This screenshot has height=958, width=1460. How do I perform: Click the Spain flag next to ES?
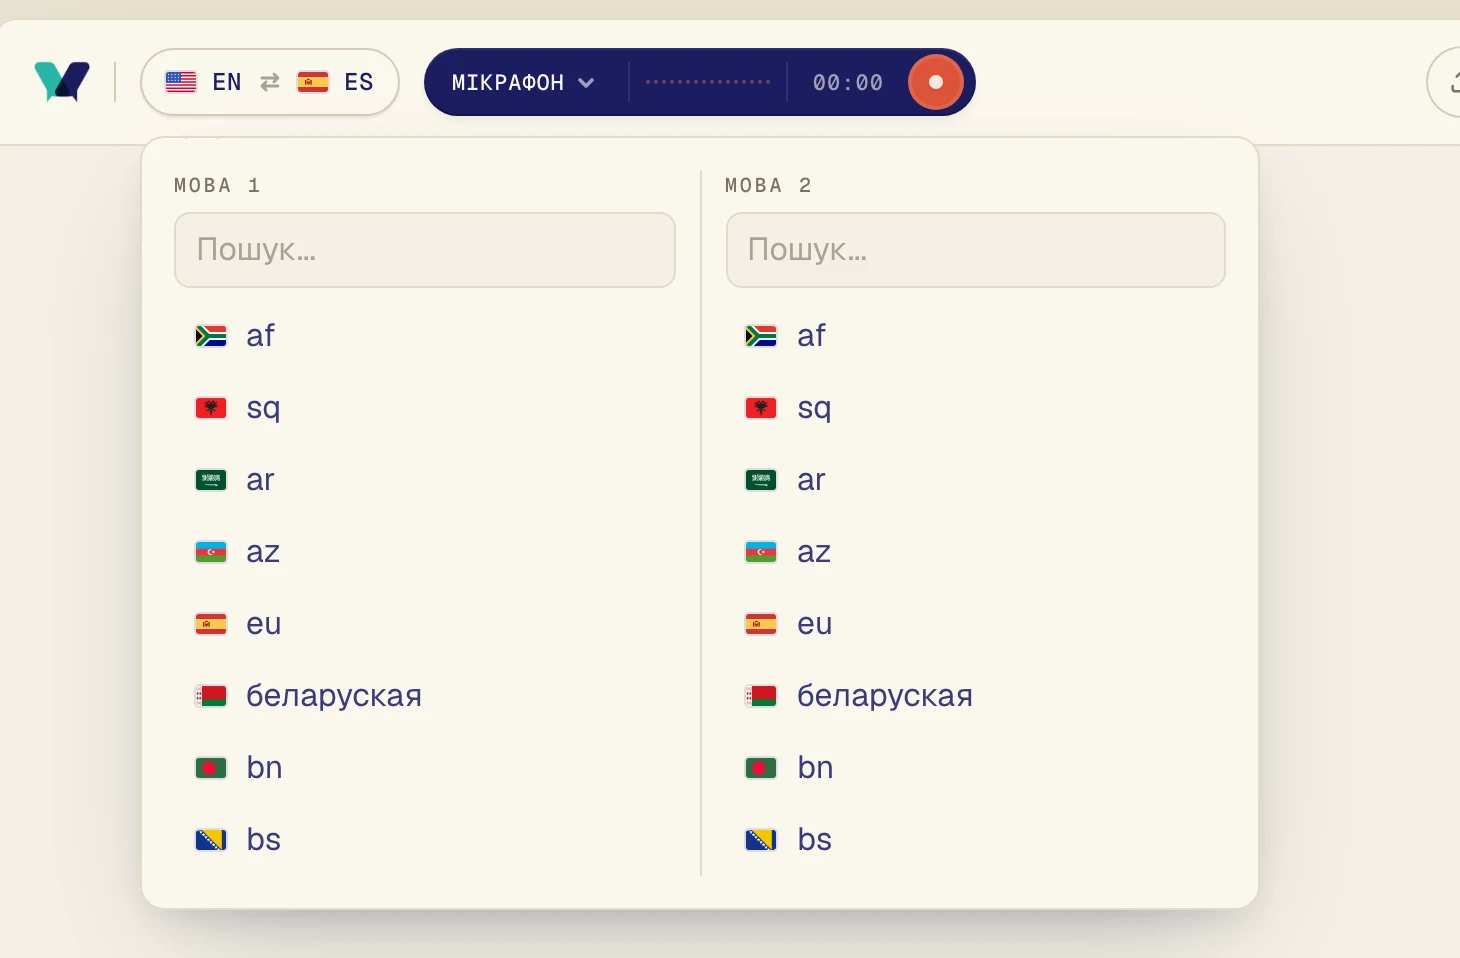coord(313,82)
